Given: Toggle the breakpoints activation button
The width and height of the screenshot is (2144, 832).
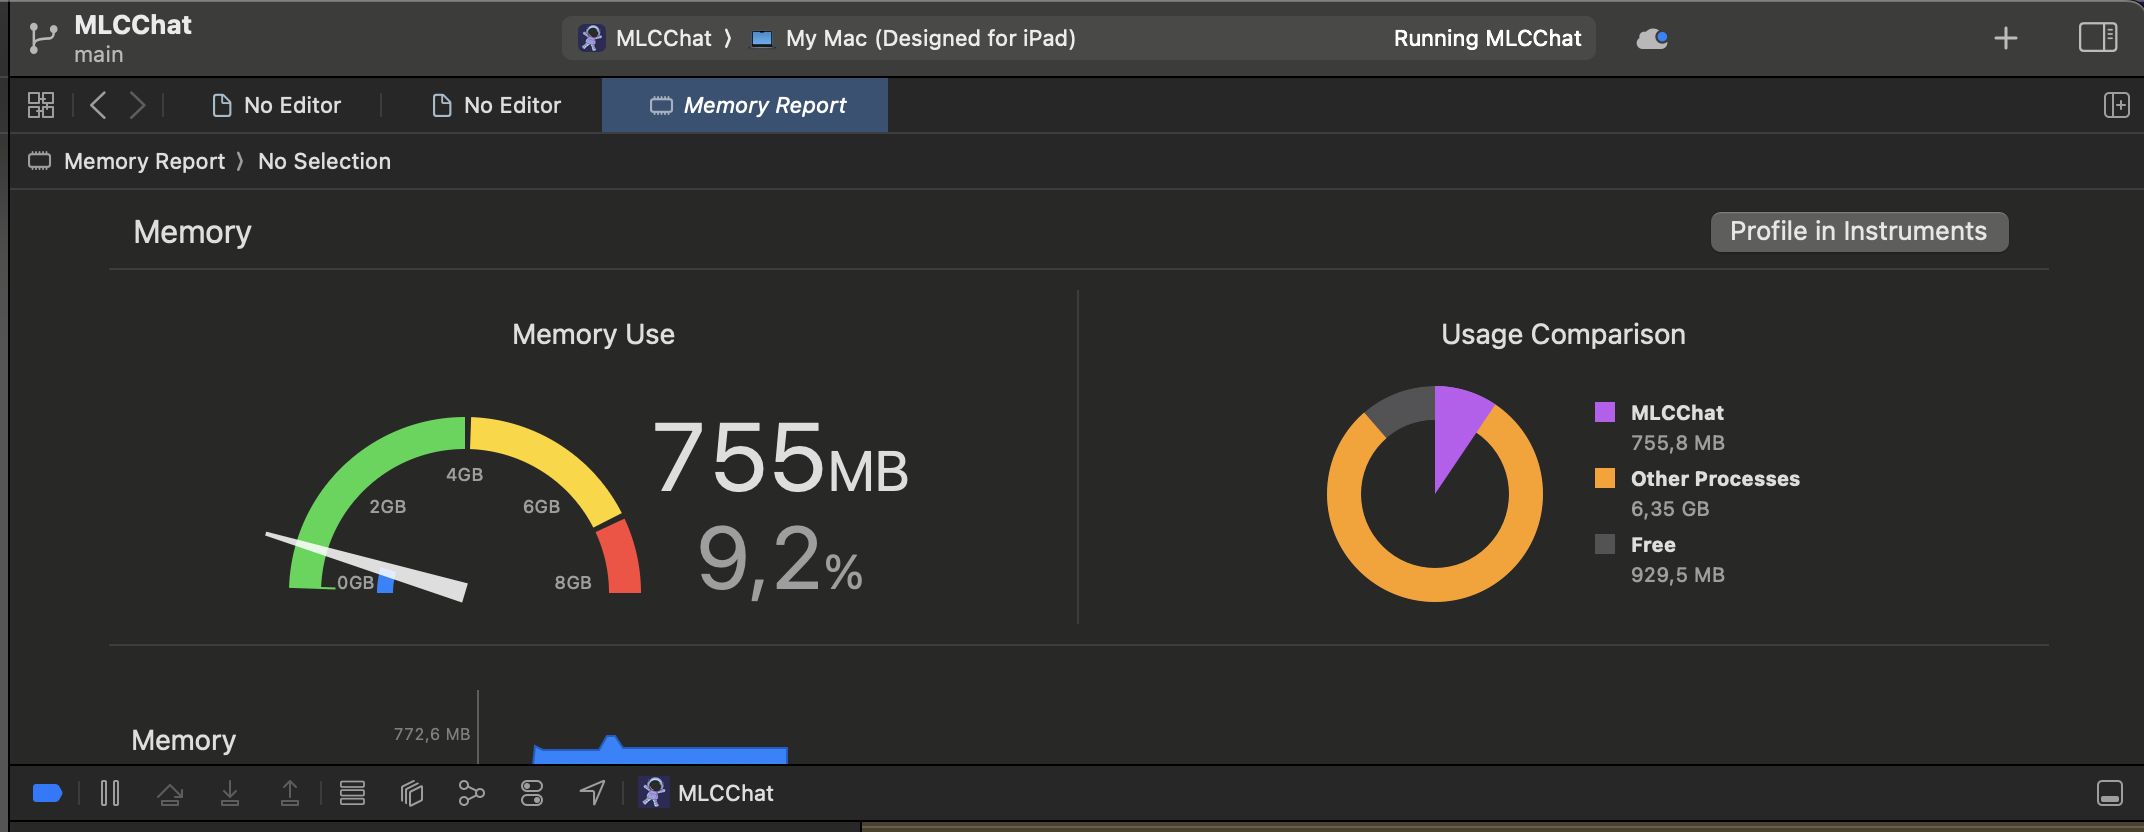Looking at the screenshot, I should (x=47, y=793).
